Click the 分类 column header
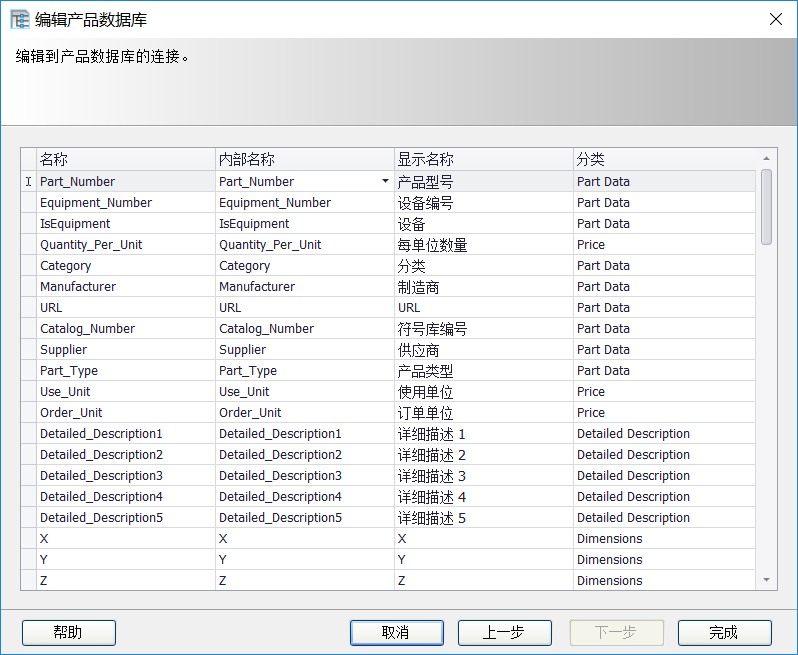This screenshot has height=655, width=798. point(664,159)
